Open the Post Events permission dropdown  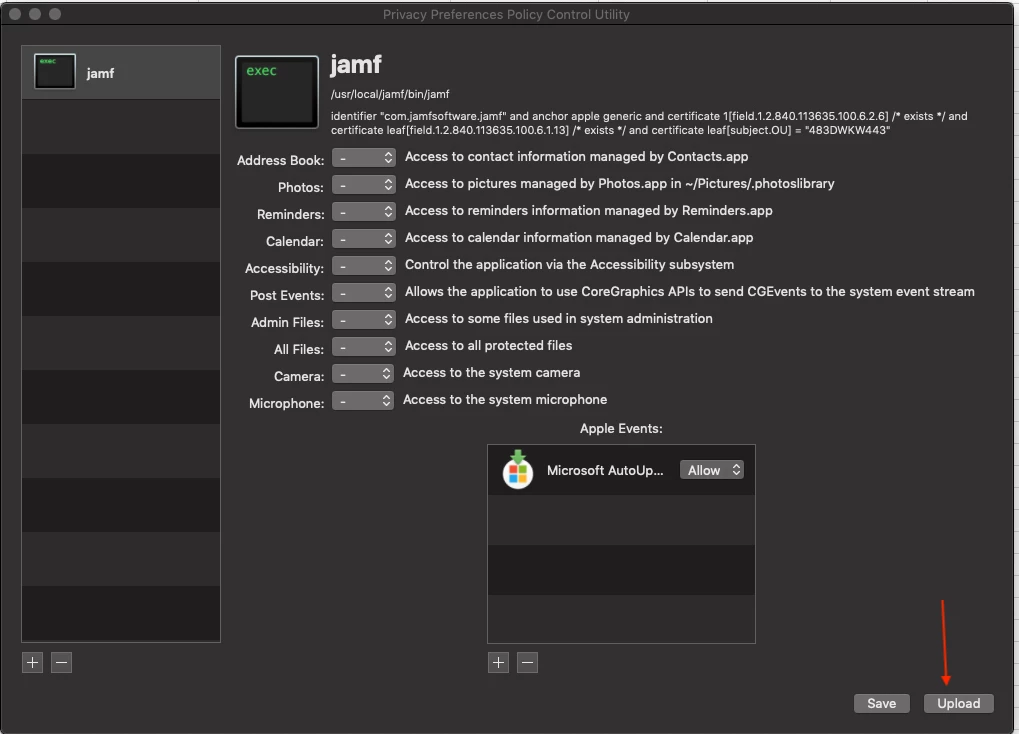363,293
